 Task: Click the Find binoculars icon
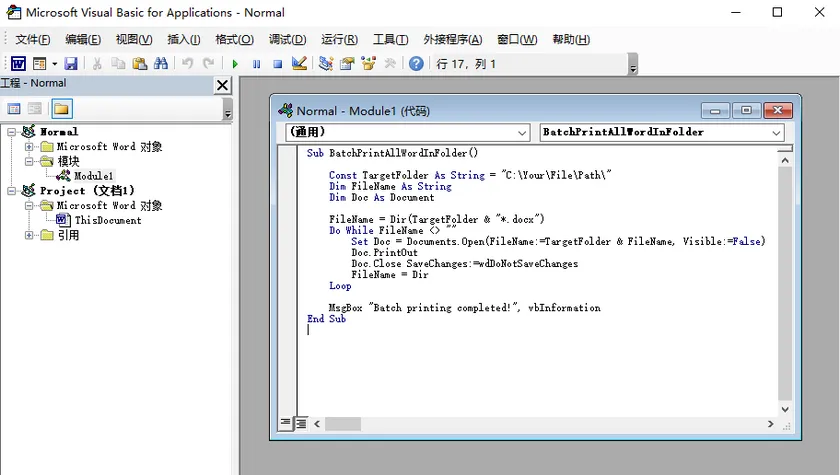tap(161, 64)
